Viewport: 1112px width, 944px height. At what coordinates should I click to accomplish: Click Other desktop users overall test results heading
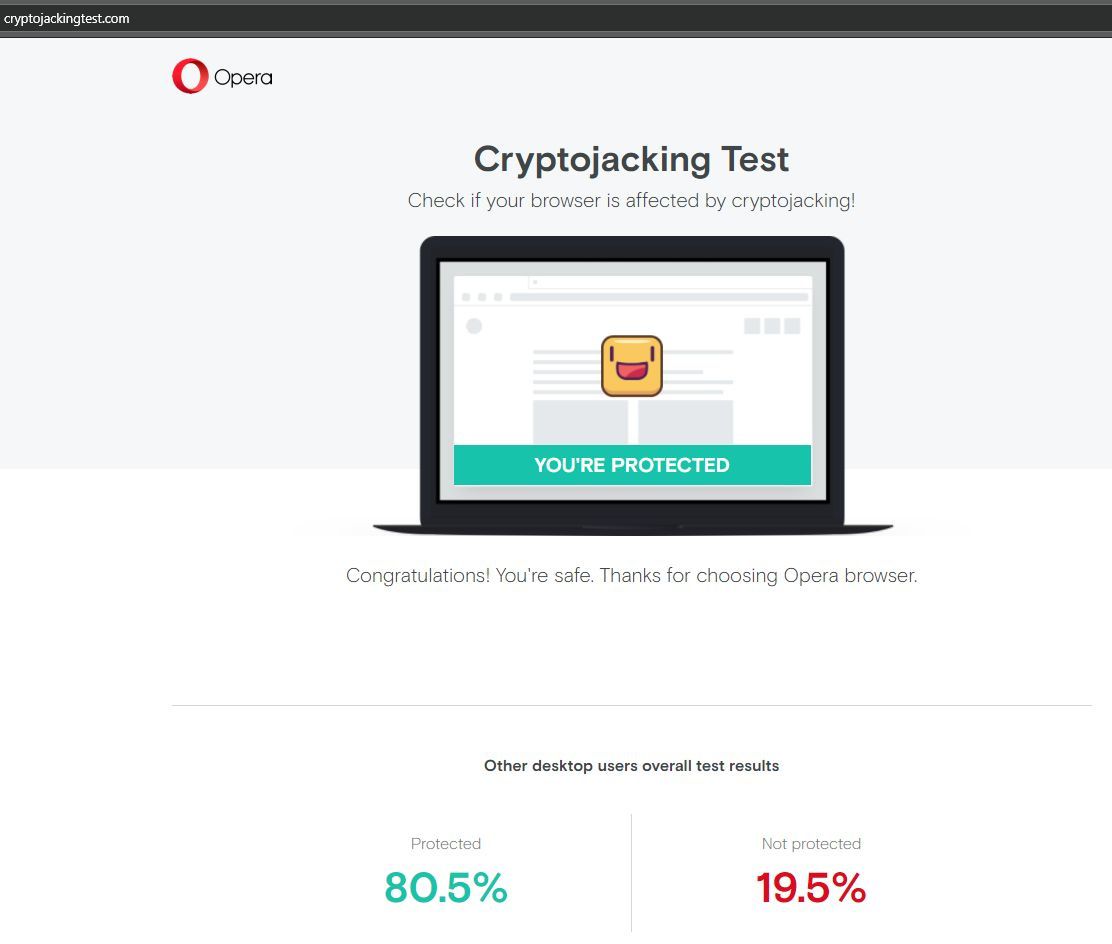click(631, 765)
